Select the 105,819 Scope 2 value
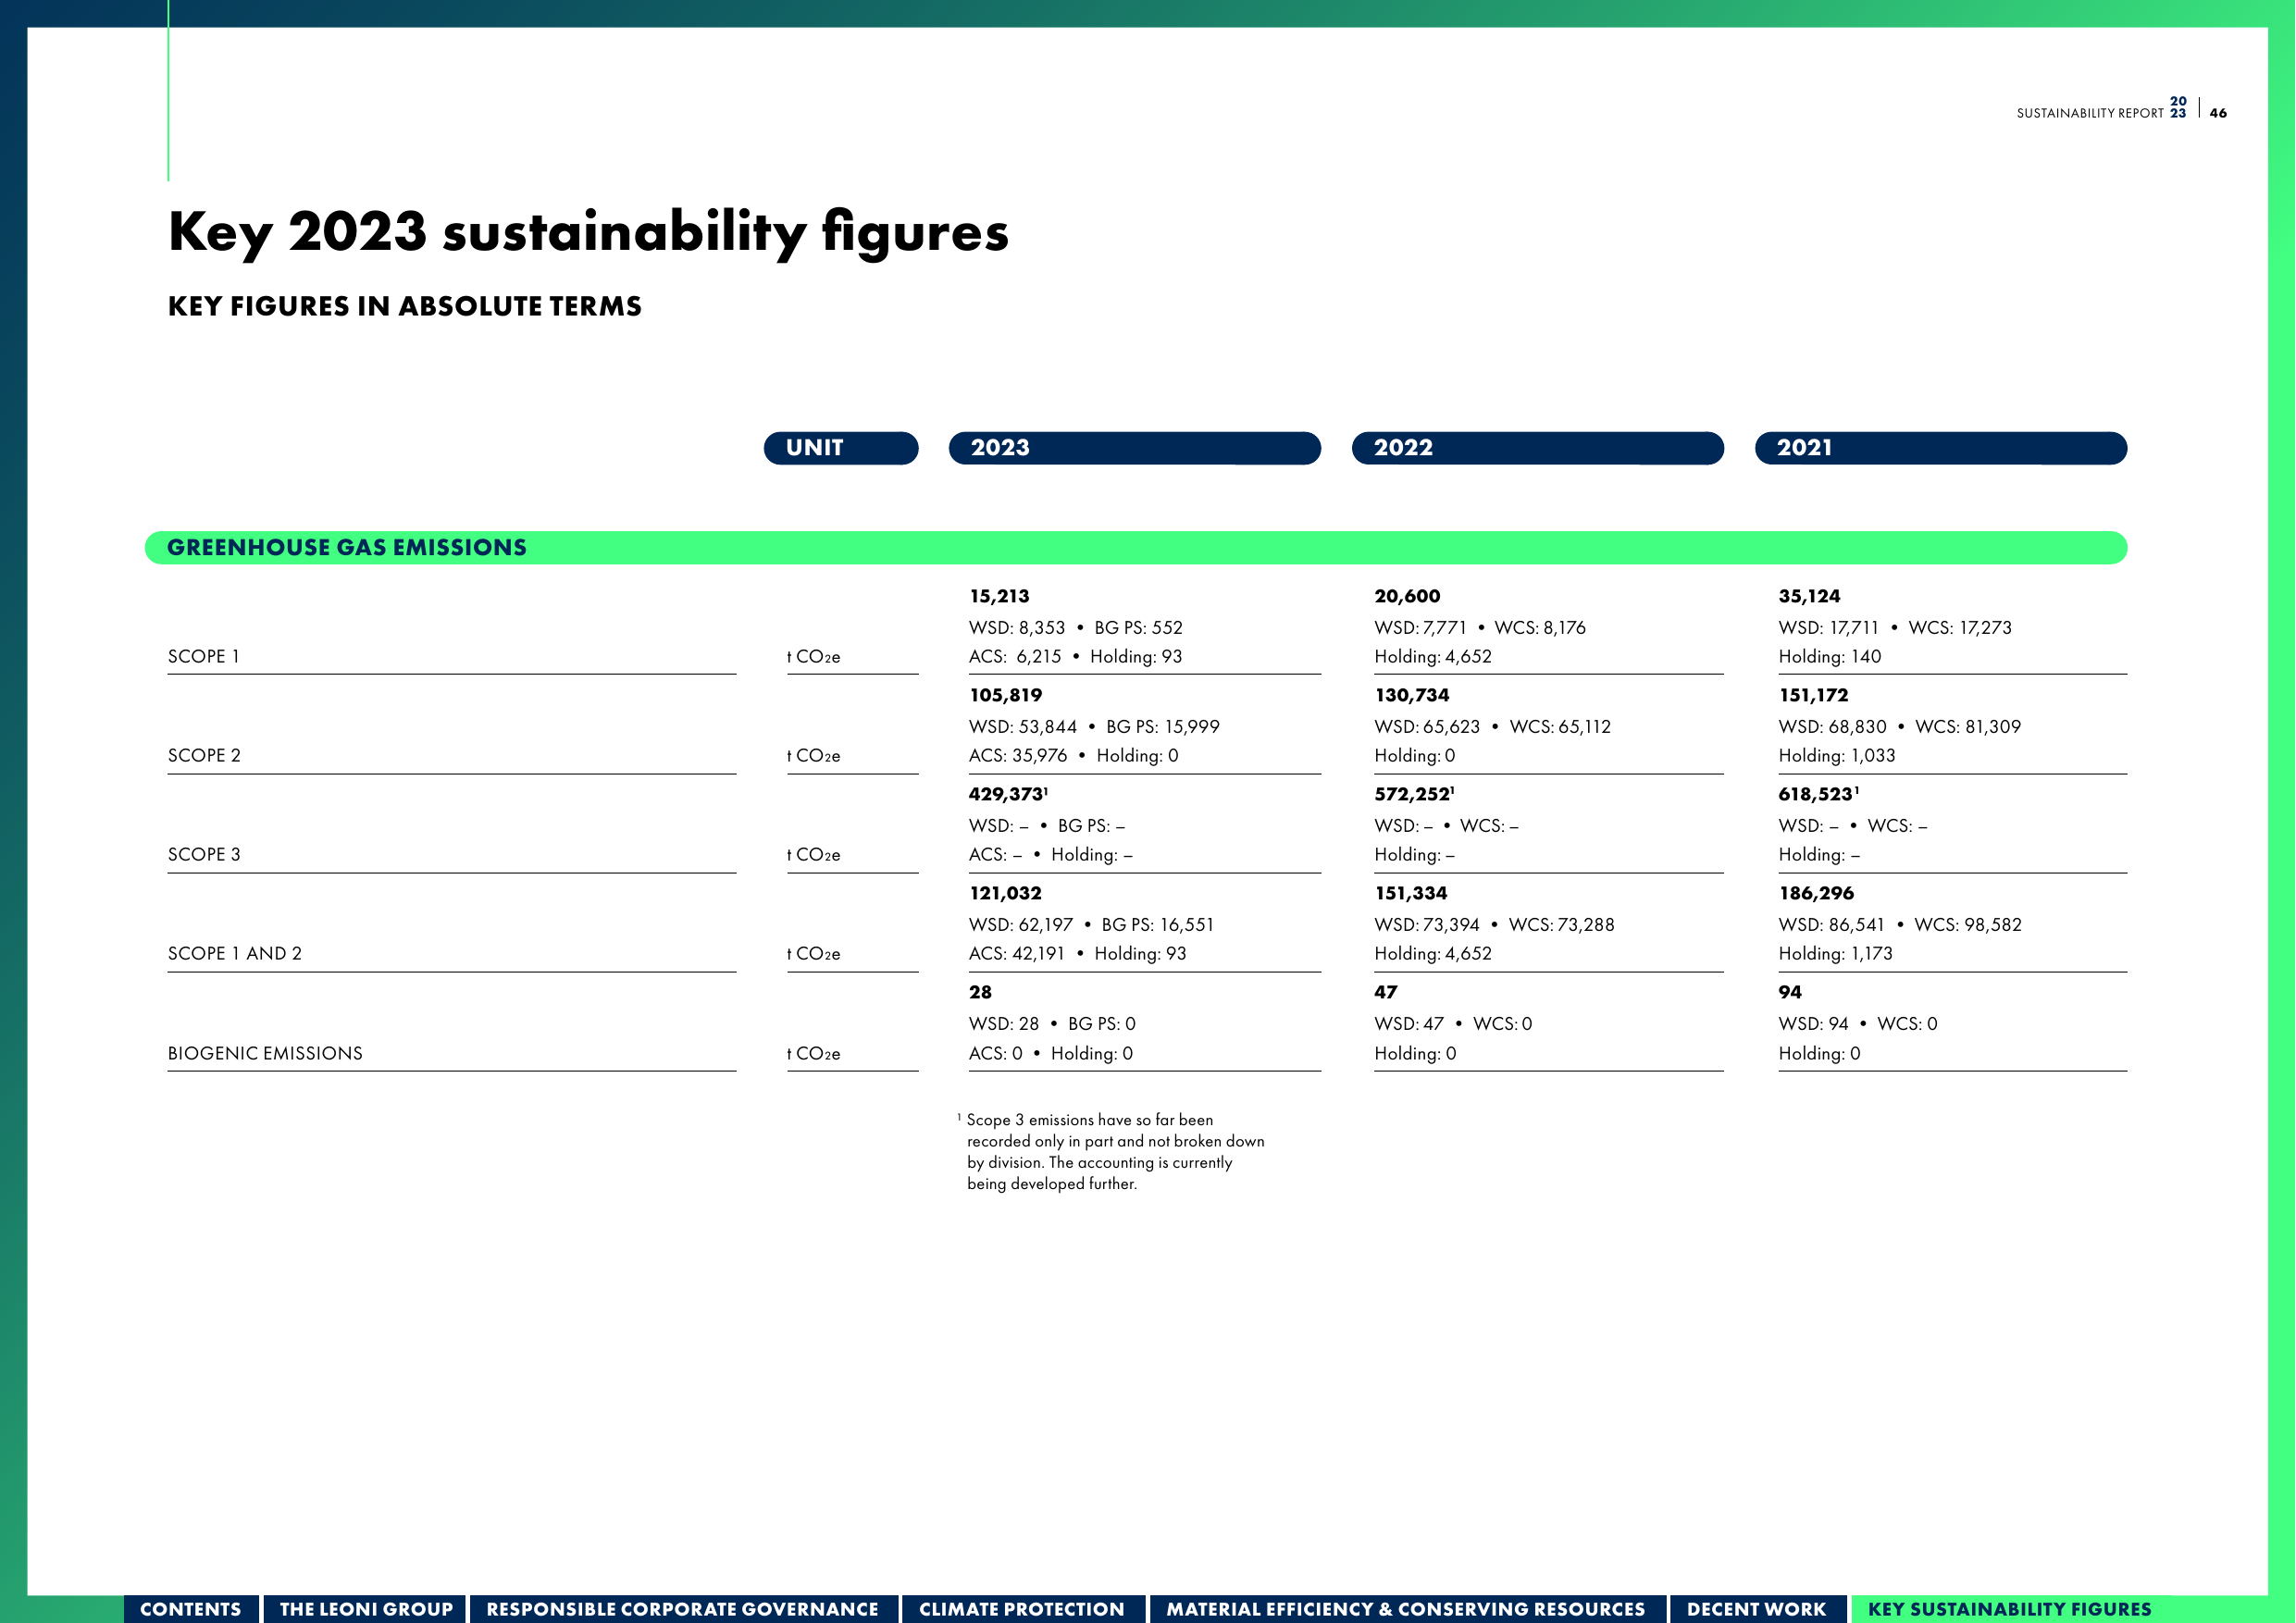Screen dimensions: 2296x1623 pyautogui.click(x=1006, y=695)
